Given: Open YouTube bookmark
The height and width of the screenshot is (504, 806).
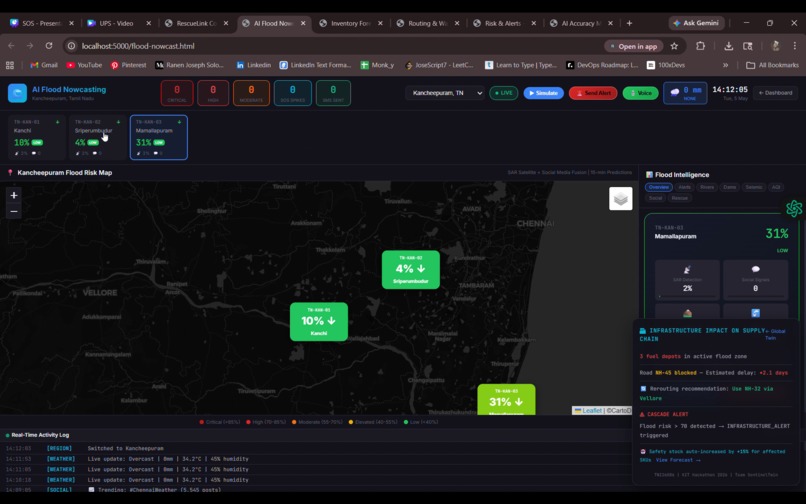Looking at the screenshot, I should click(84, 65).
